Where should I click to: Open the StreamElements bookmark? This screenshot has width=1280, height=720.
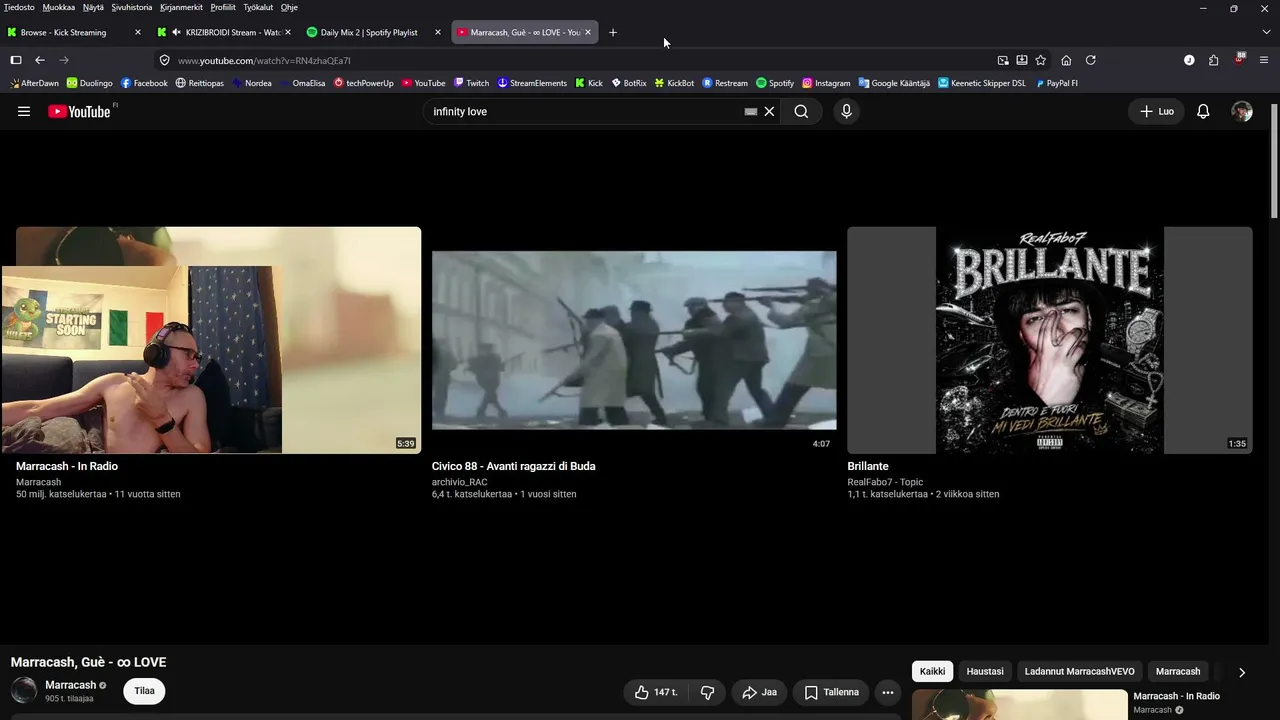coord(532,83)
